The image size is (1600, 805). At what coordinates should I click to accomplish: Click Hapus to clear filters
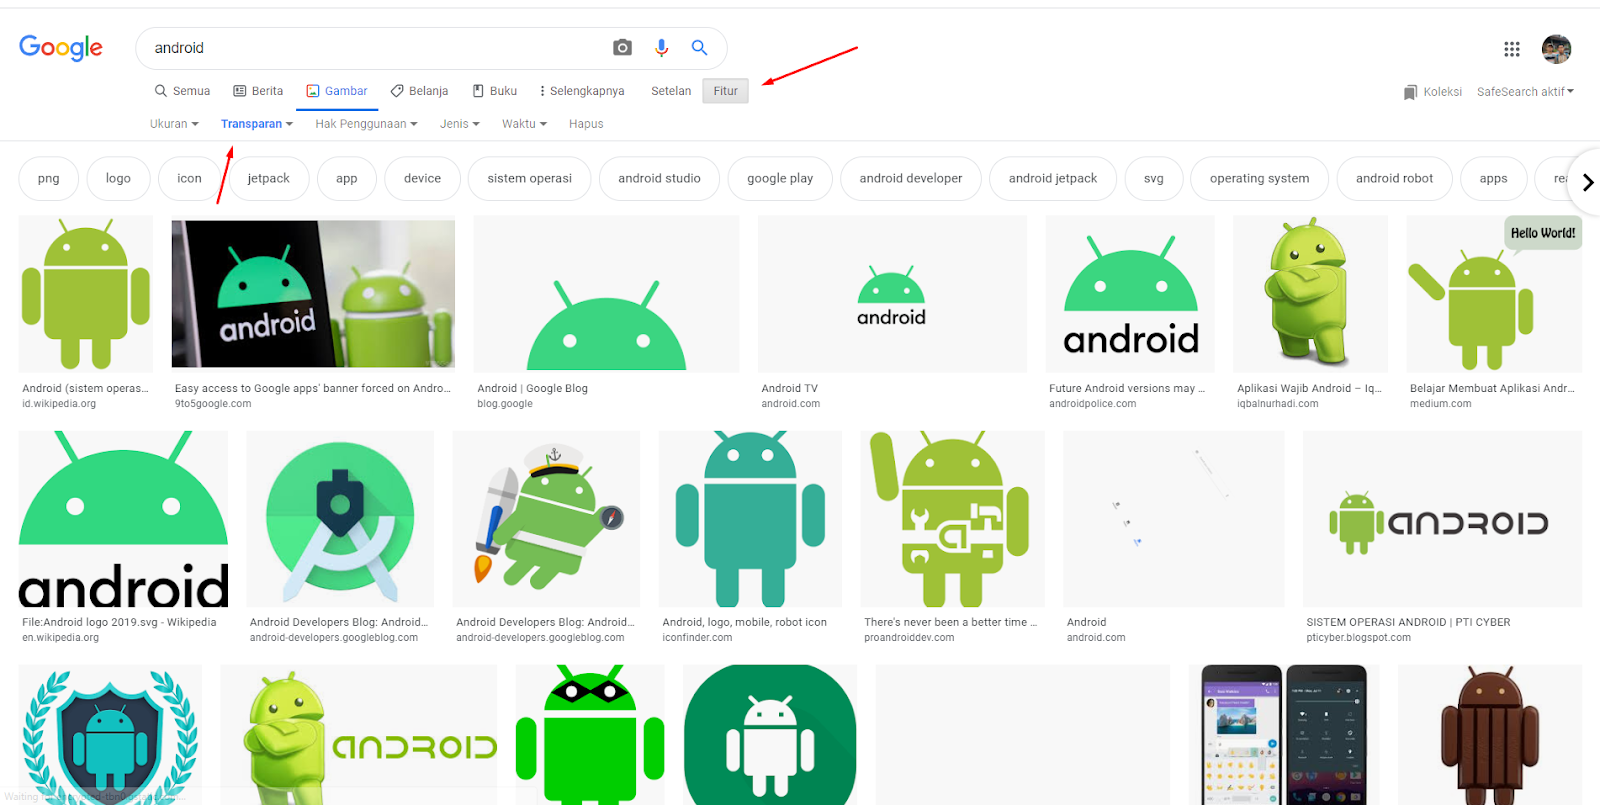[586, 124]
